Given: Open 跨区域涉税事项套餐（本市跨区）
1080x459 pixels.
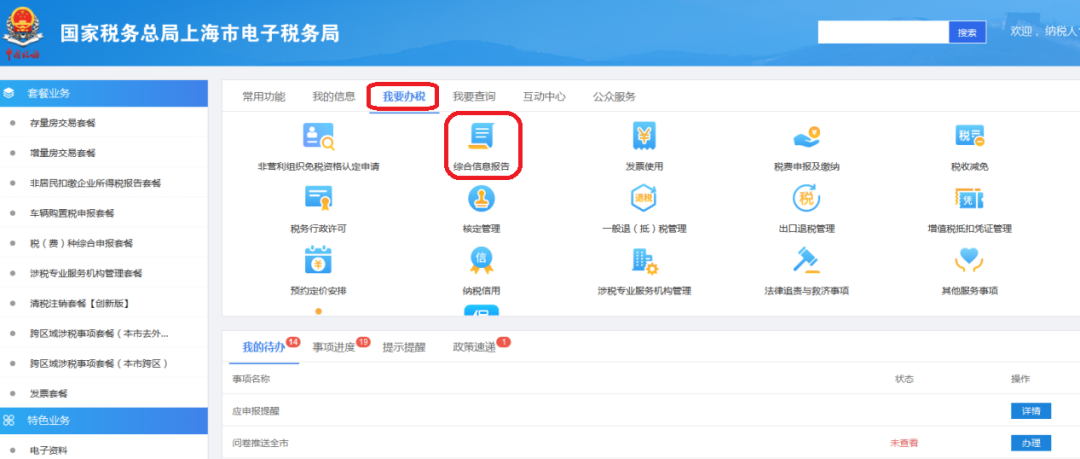Looking at the screenshot, I should pos(99,363).
